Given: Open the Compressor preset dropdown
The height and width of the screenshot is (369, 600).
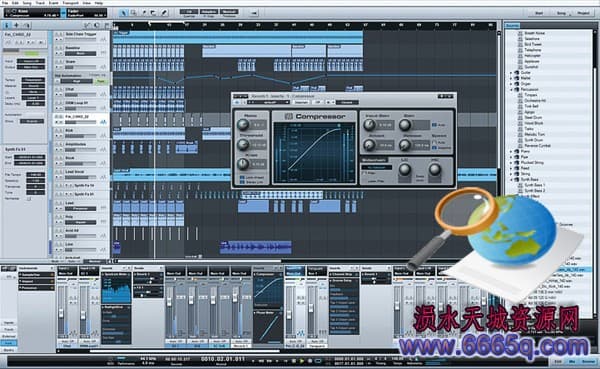Looking at the screenshot, I should coord(269,102).
